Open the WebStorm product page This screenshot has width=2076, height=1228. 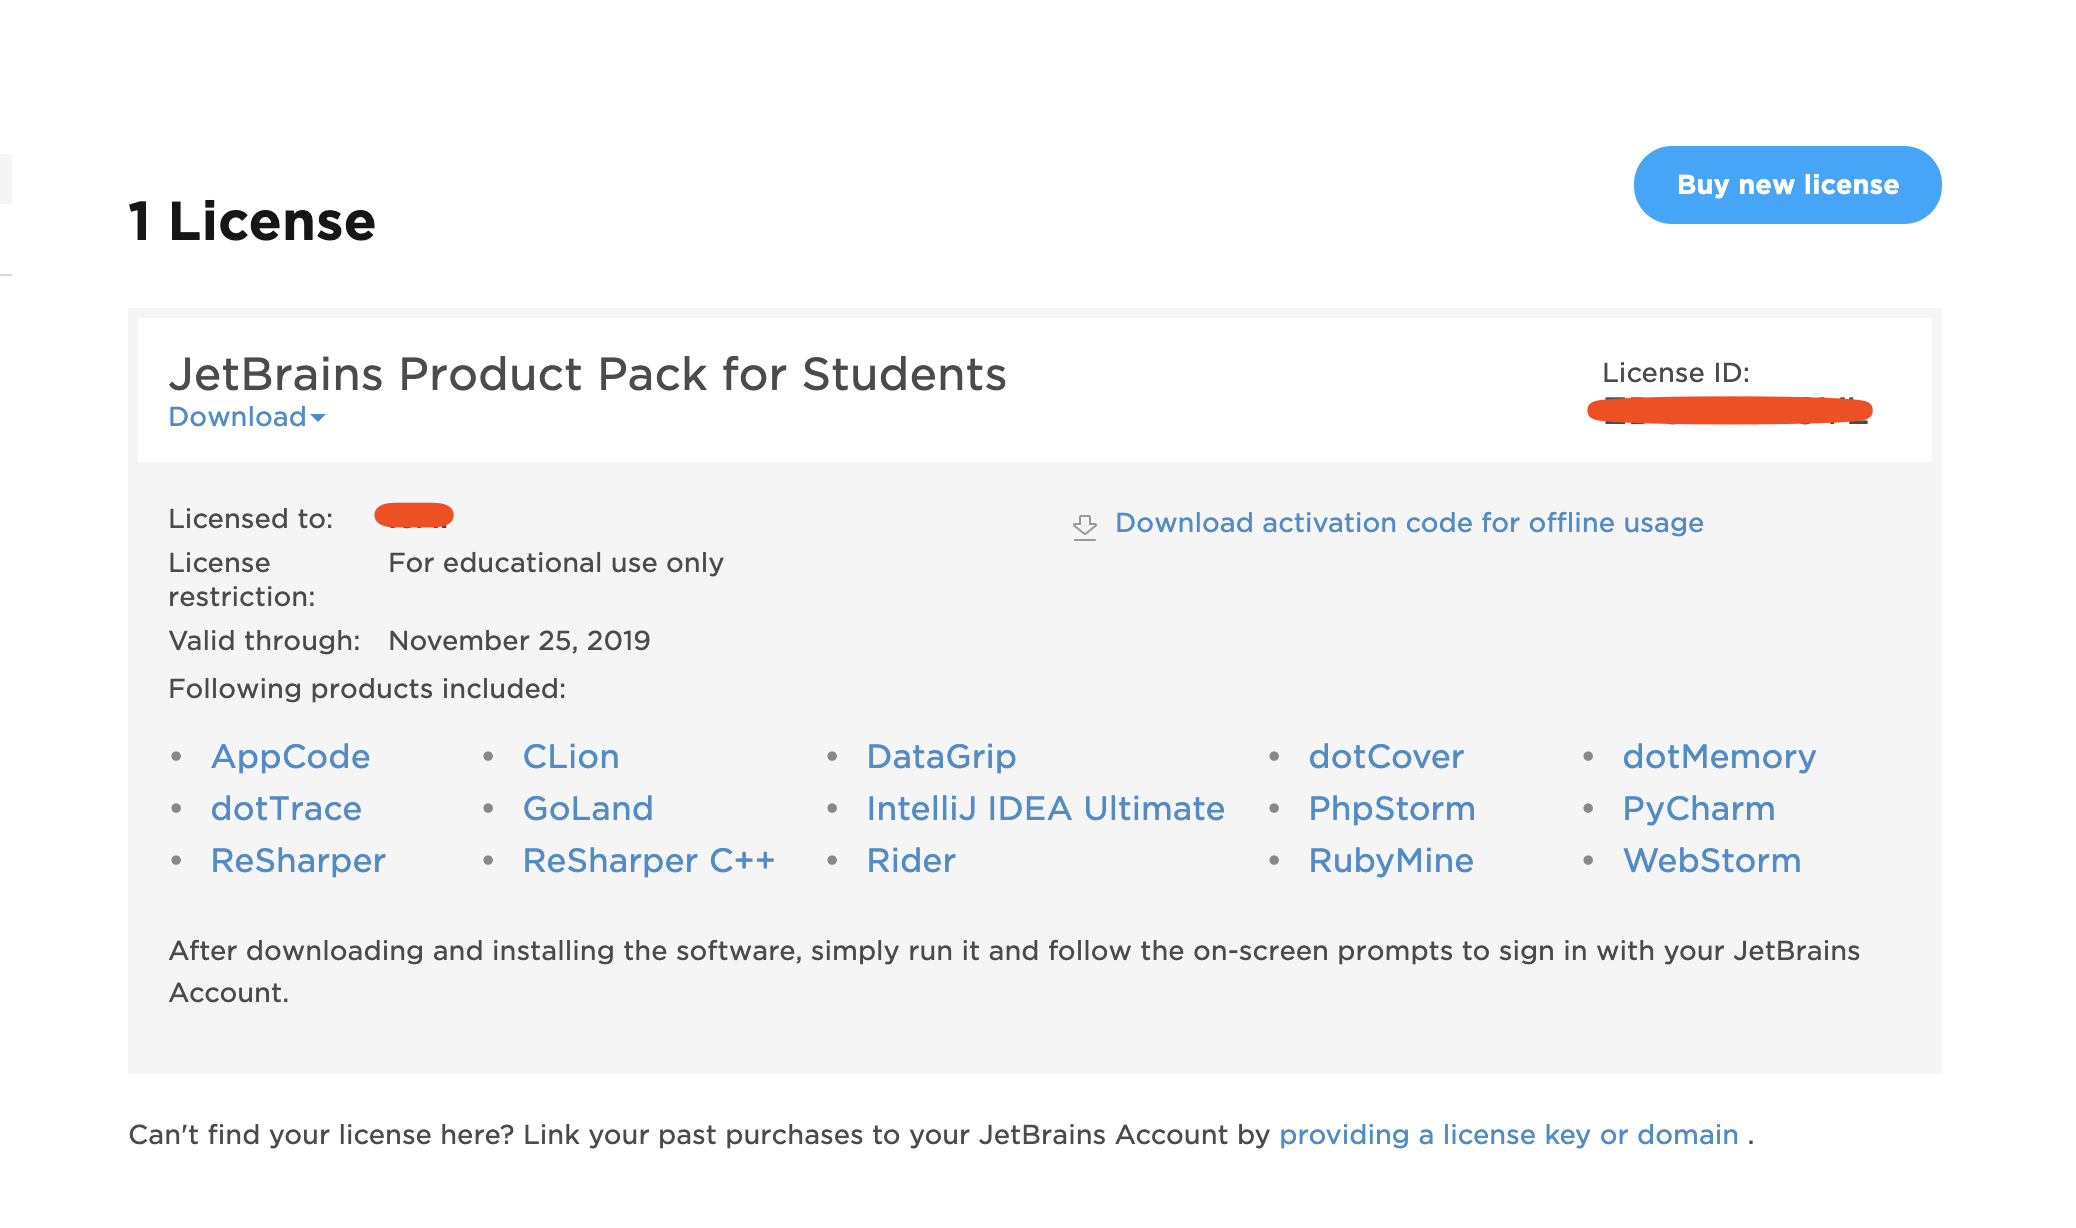(1713, 860)
